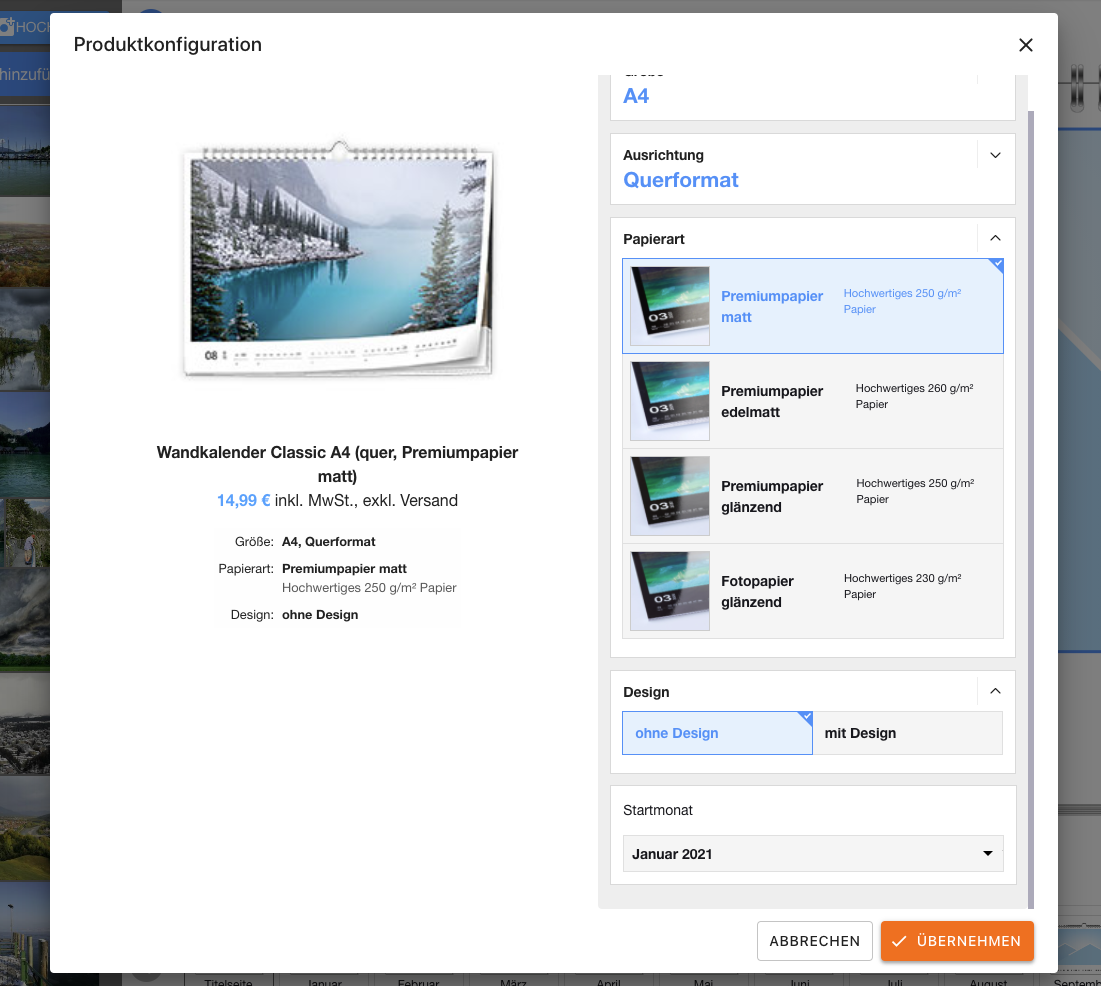Expand the Ausrichtung dropdown chevron
The image size is (1101, 986).
pyautogui.click(x=995, y=155)
